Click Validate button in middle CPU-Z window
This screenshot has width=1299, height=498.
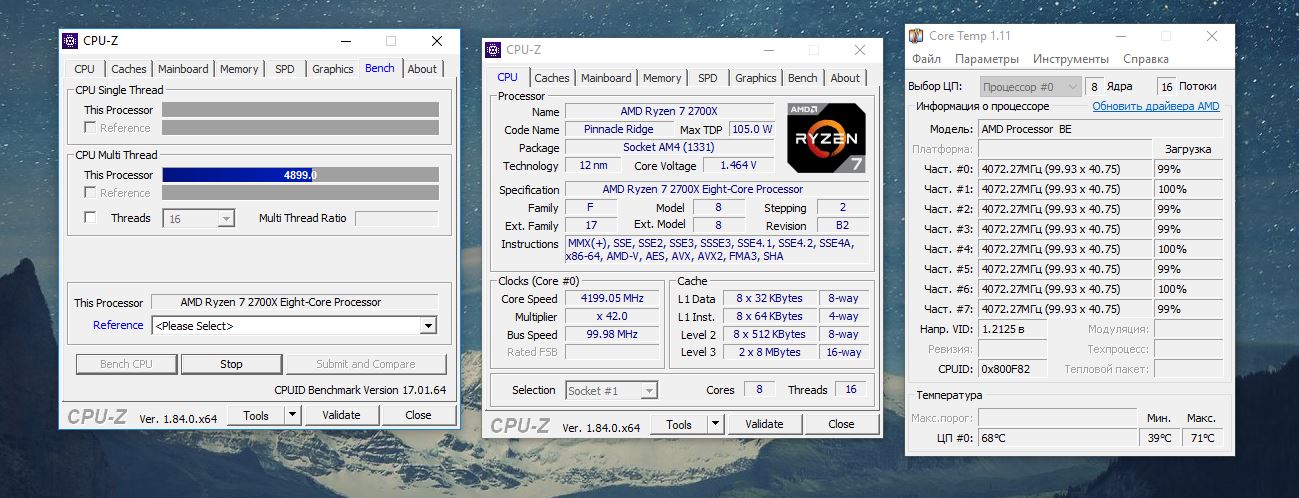pyautogui.click(x=764, y=424)
